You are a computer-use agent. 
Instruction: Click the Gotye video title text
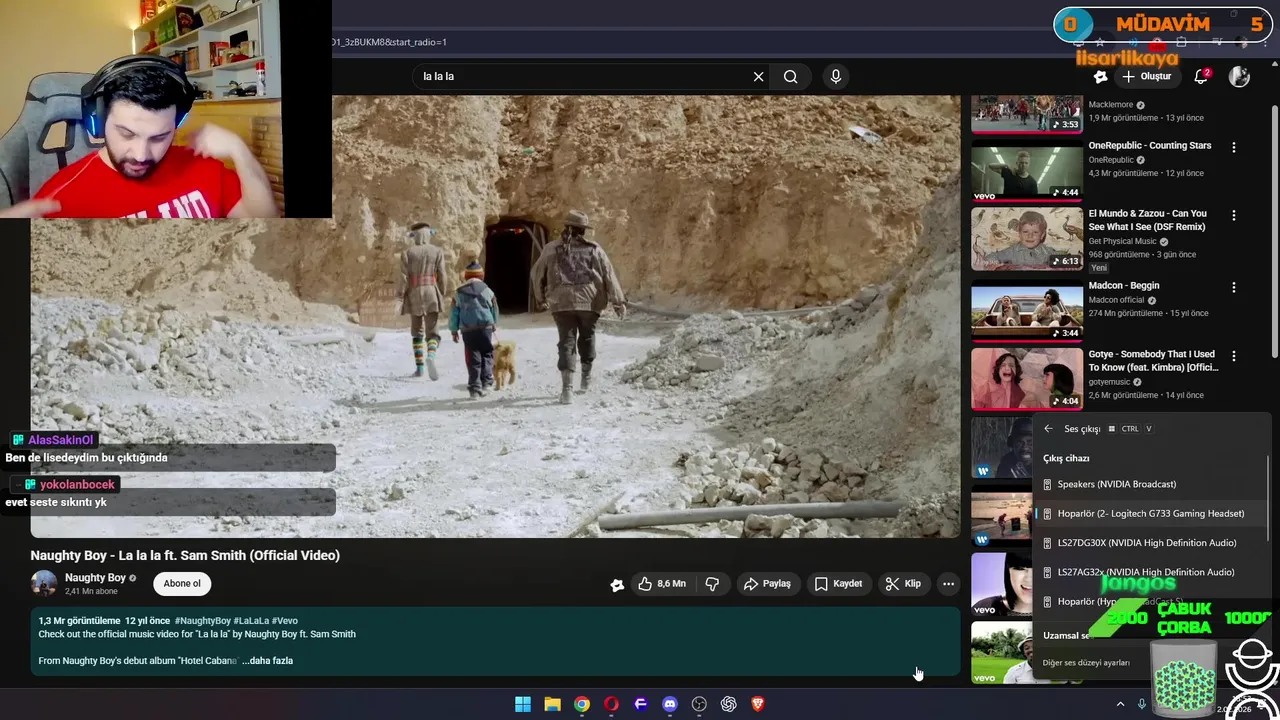point(1153,361)
